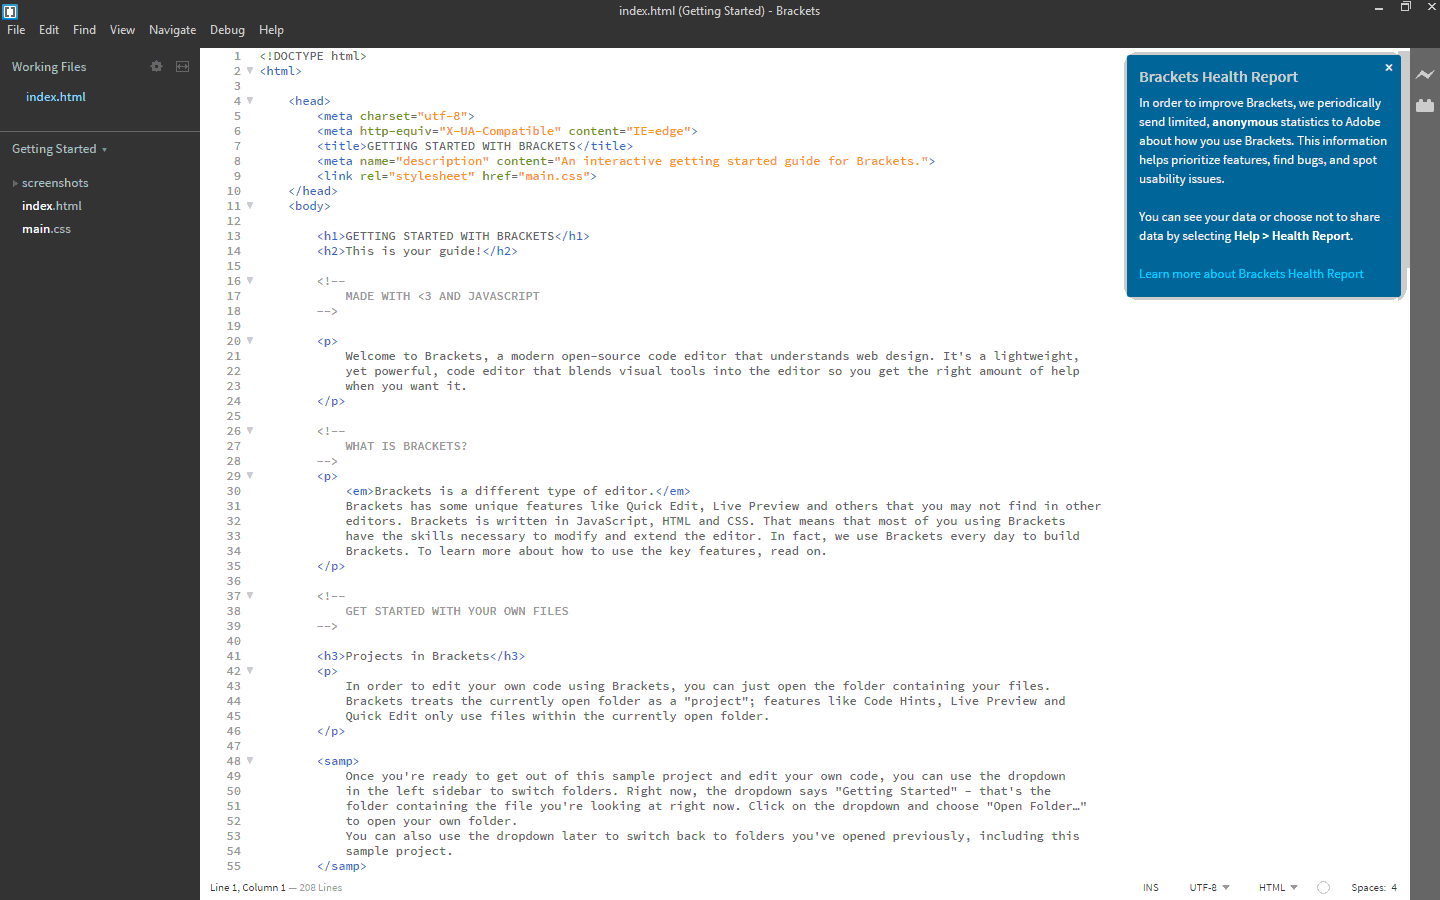This screenshot has height=900, width=1440.
Task: Click the Learn more about Brackets Health Report link
Action: coord(1251,273)
